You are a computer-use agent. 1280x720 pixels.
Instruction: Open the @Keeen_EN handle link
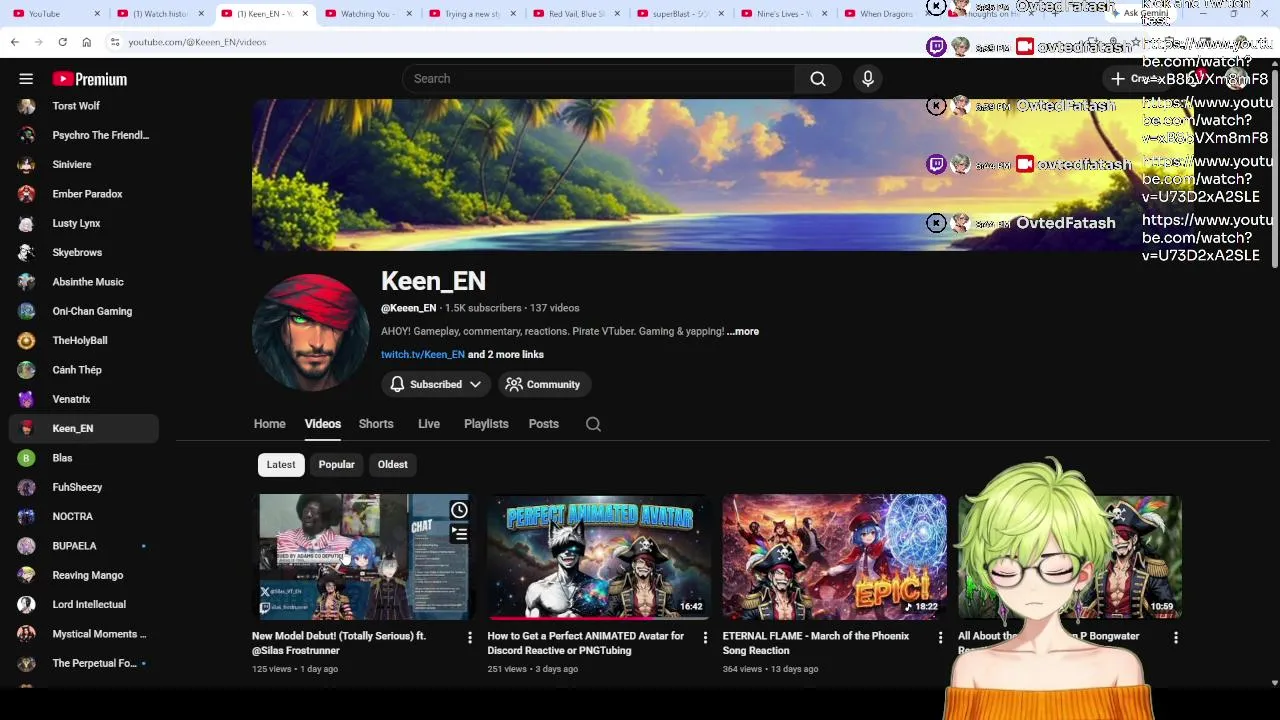pos(408,308)
